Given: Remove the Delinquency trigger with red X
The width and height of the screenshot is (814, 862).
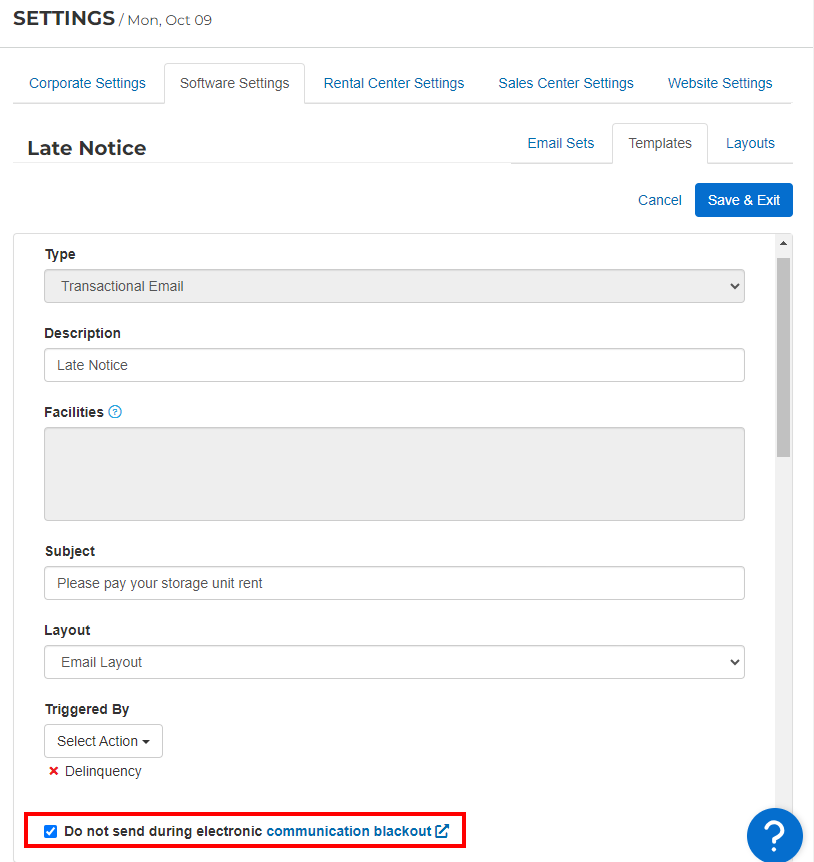Looking at the screenshot, I should (53, 771).
